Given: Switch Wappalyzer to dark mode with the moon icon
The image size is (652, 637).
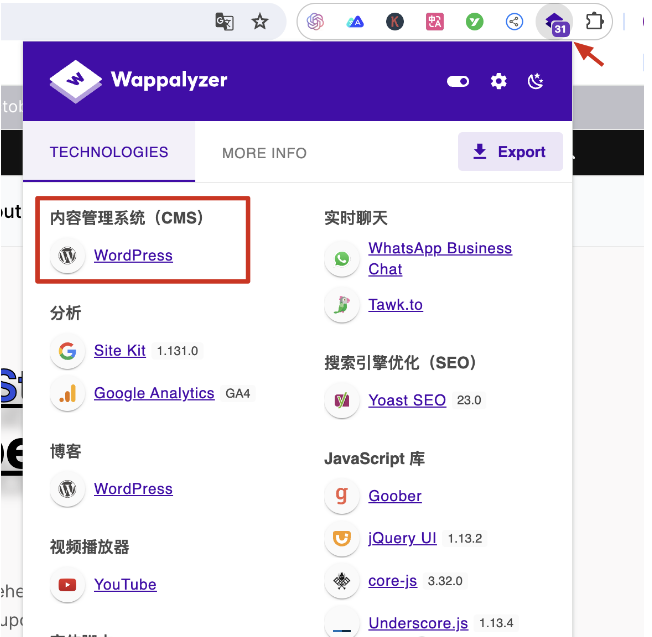Looking at the screenshot, I should (x=536, y=81).
